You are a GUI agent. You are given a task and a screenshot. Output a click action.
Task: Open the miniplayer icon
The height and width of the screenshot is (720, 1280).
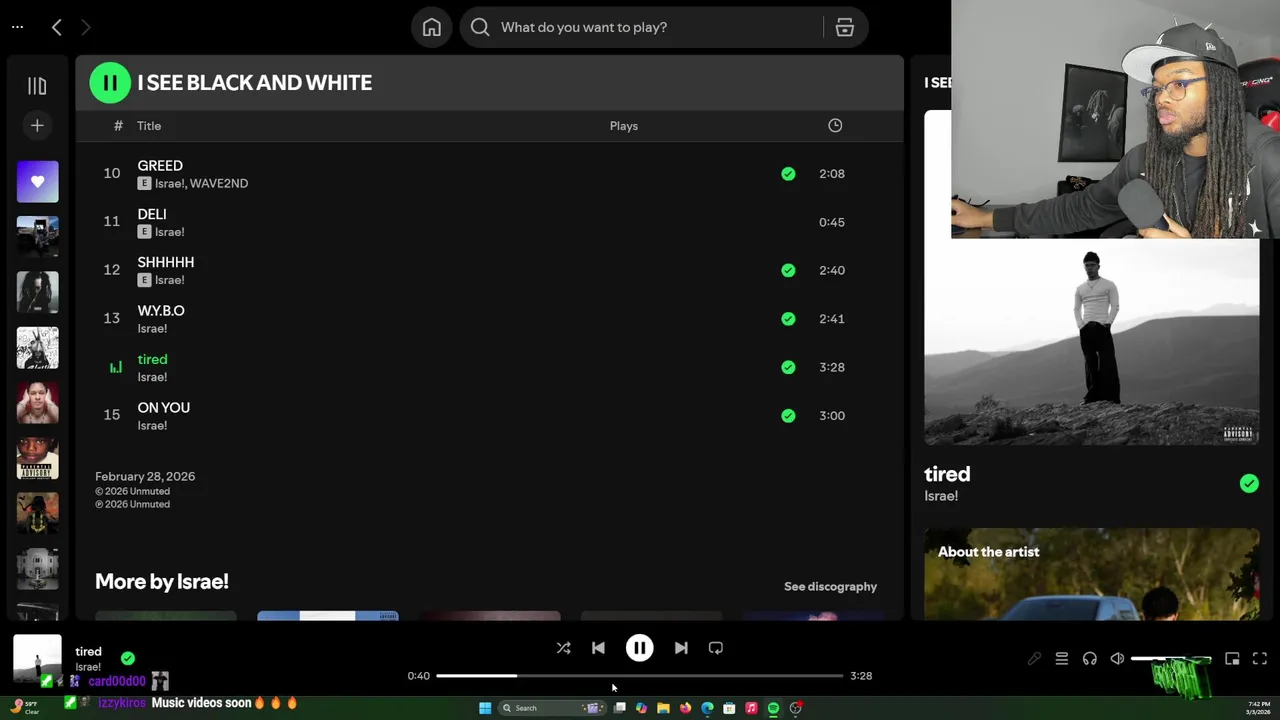click(1232, 659)
